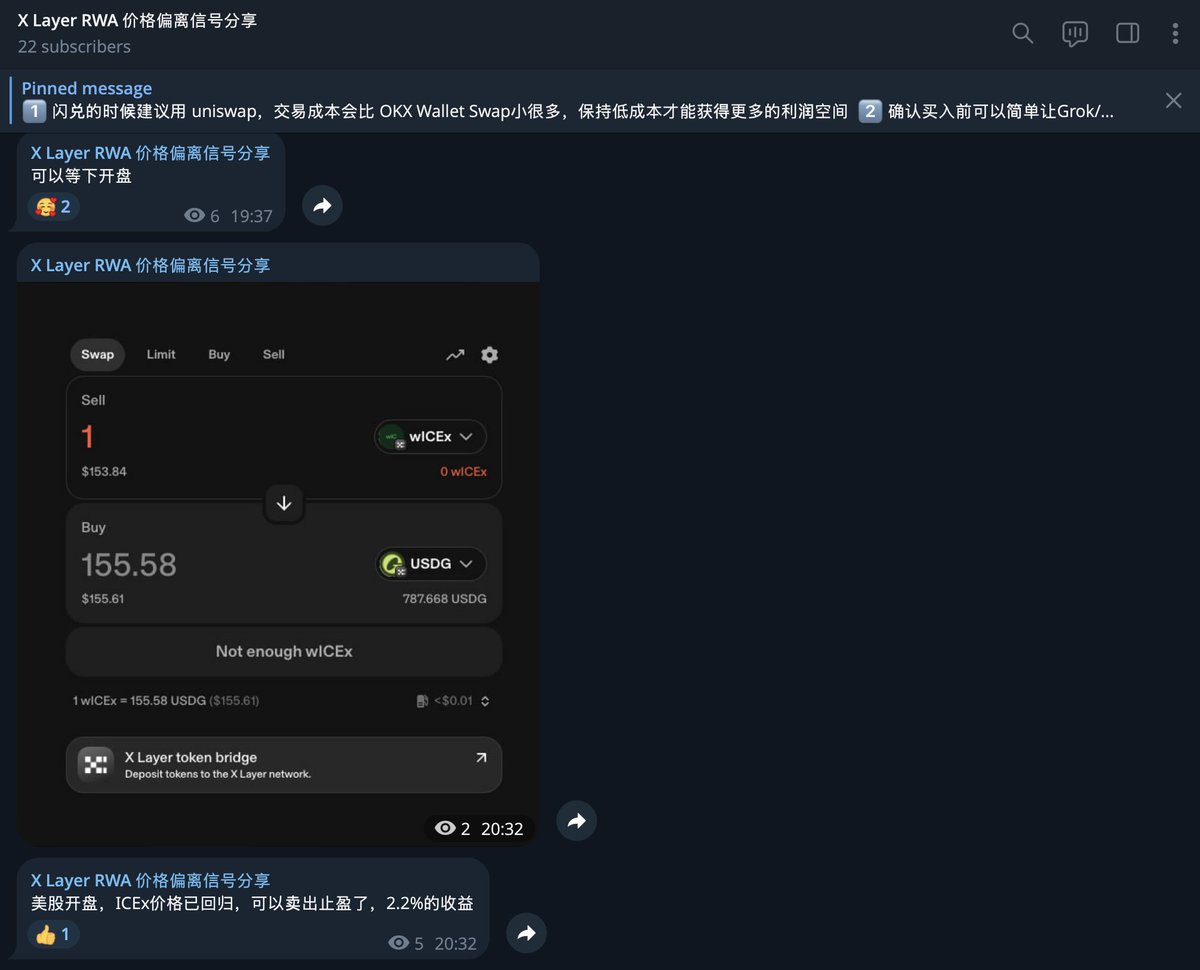
Task: Click the gas pump fee icon
Action: pyautogui.click(x=422, y=701)
